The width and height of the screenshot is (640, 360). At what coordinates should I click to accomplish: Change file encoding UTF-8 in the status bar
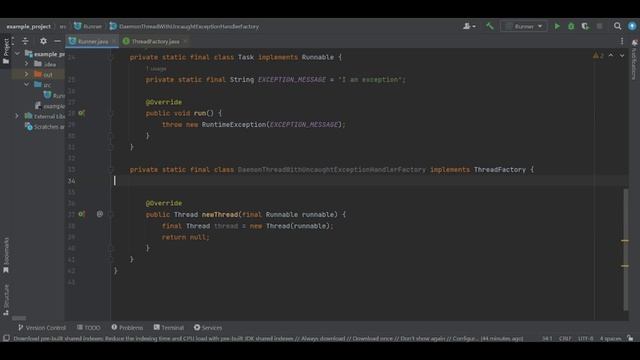pos(585,338)
